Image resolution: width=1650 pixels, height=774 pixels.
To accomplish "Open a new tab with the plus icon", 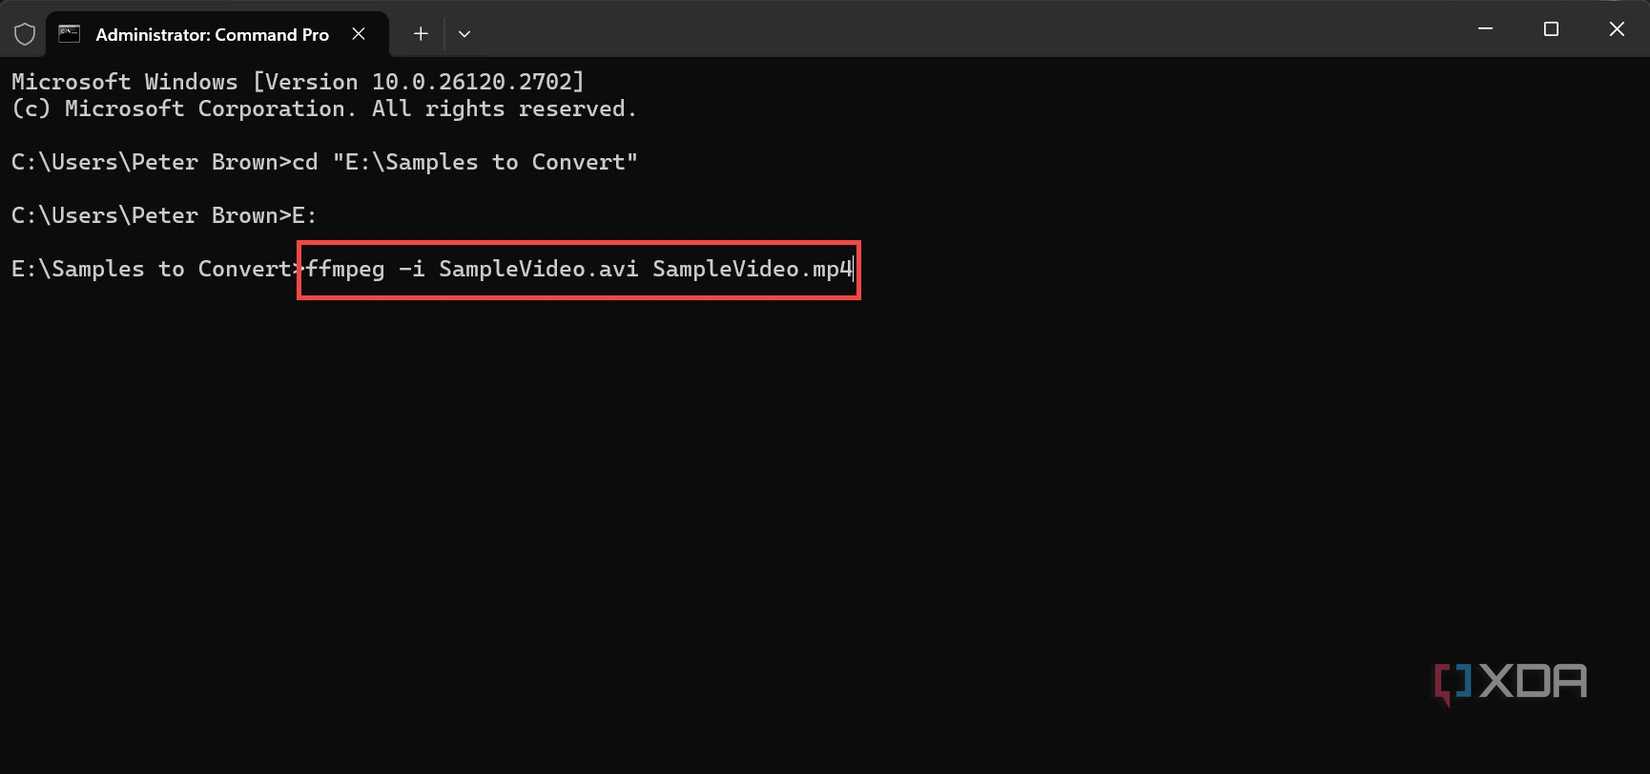I will pos(420,34).
